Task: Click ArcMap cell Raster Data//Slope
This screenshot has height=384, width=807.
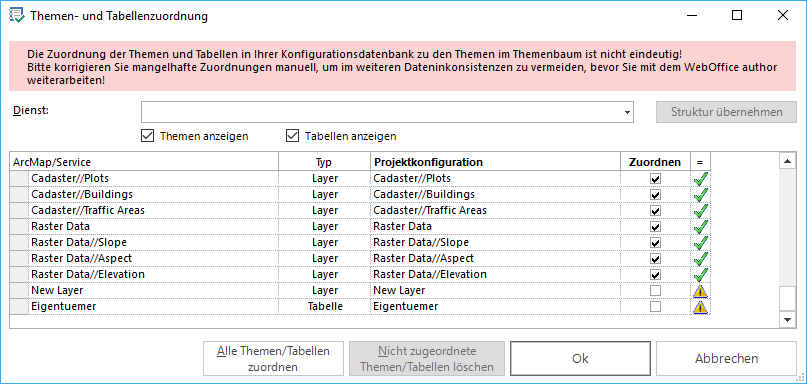Action: click(x=153, y=242)
